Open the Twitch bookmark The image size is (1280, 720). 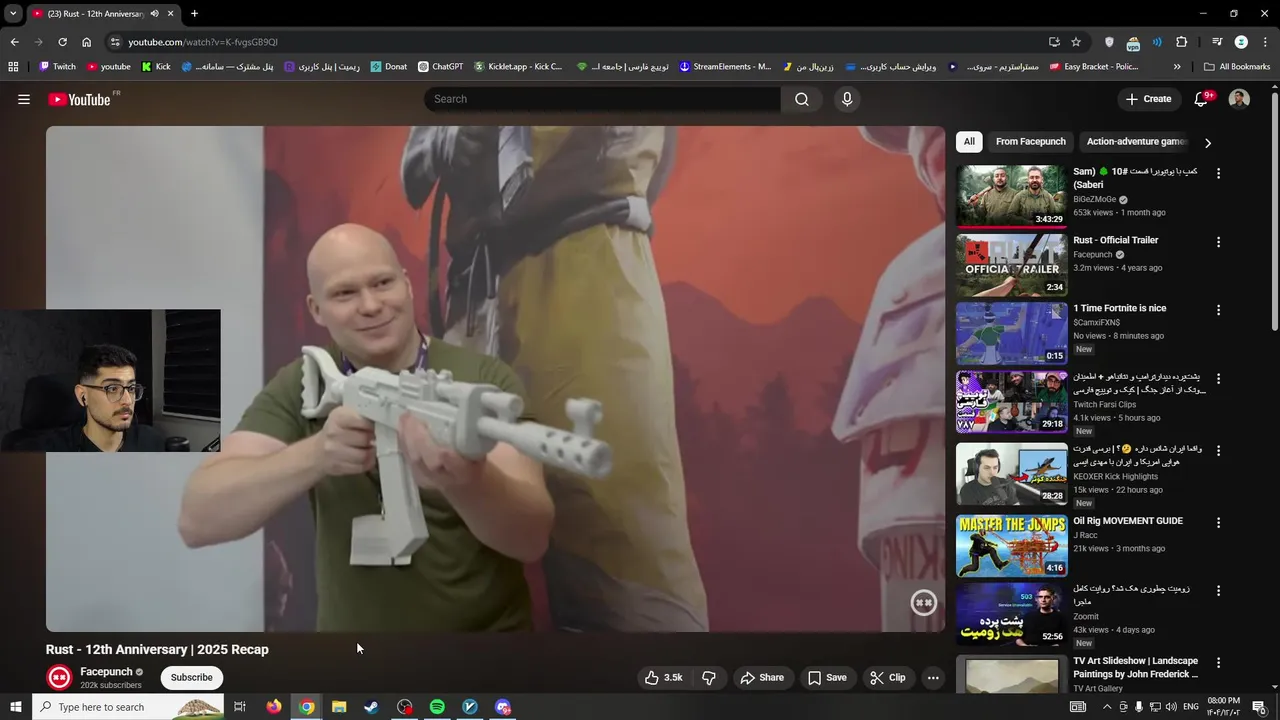pyautogui.click(x=57, y=67)
